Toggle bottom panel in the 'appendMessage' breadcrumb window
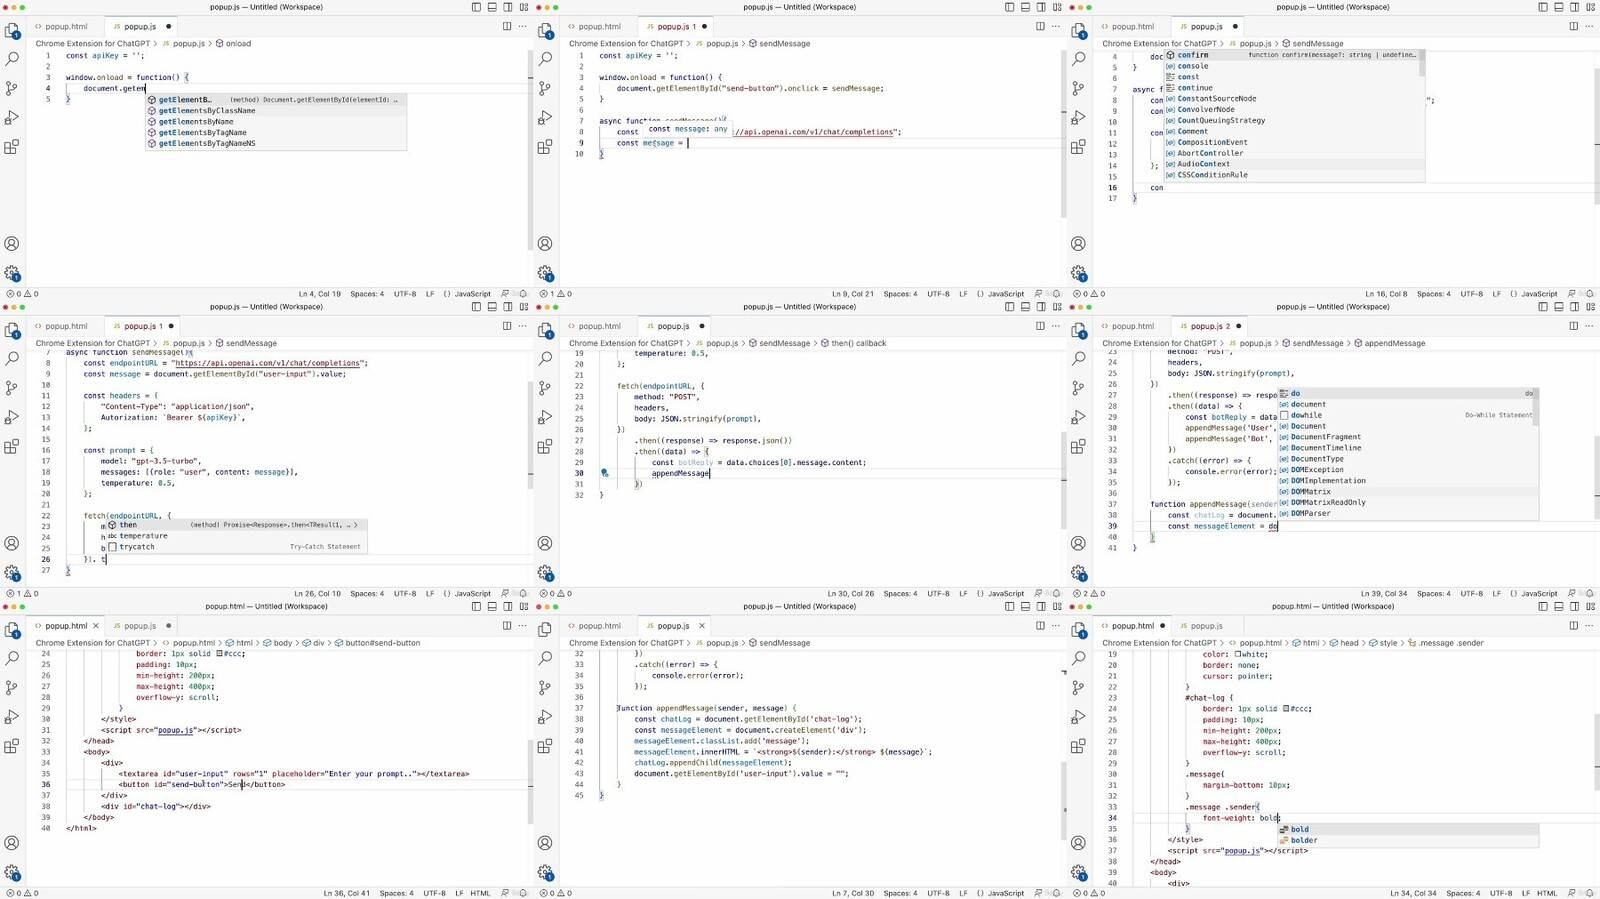The image size is (1600, 899). [1558, 307]
